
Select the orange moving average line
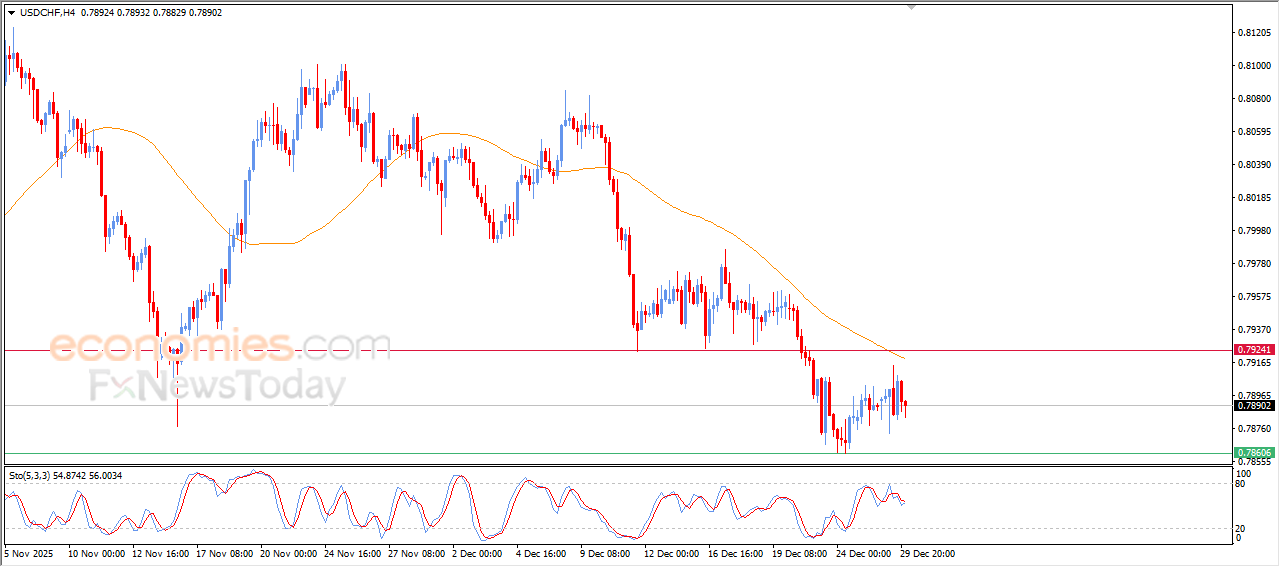pyautogui.click(x=700, y=216)
